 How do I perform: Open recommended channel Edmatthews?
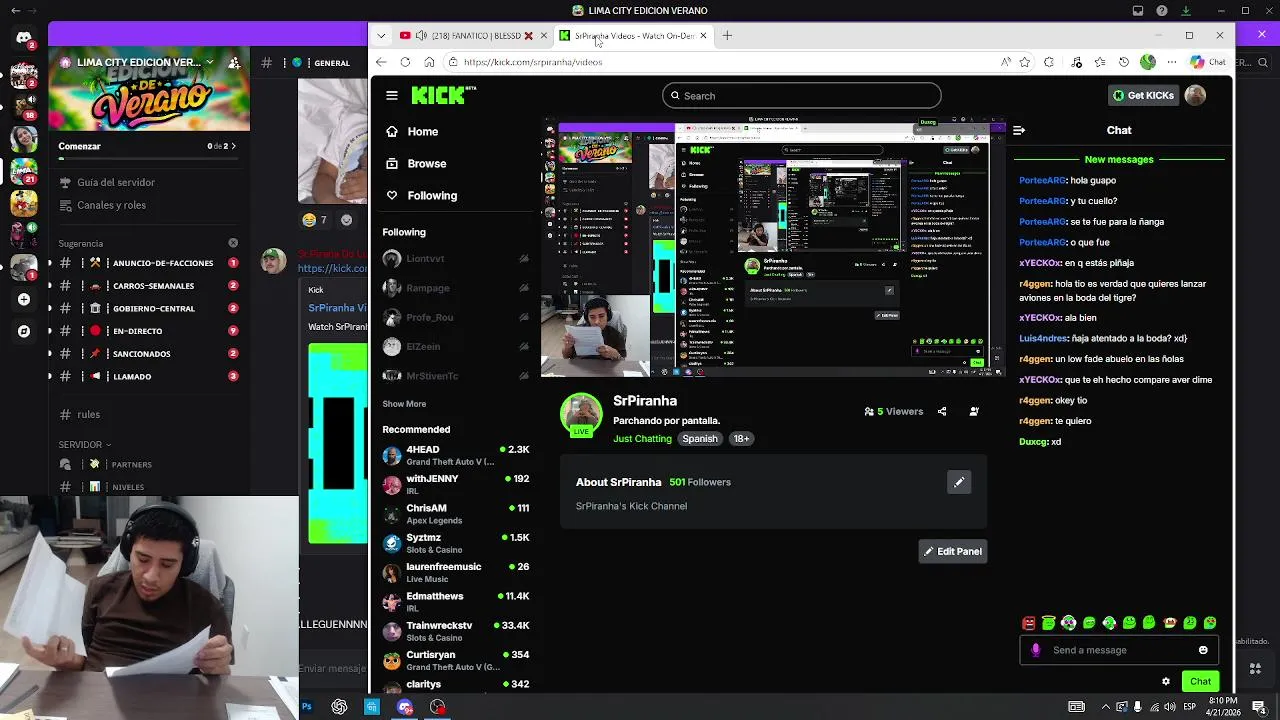point(456,602)
